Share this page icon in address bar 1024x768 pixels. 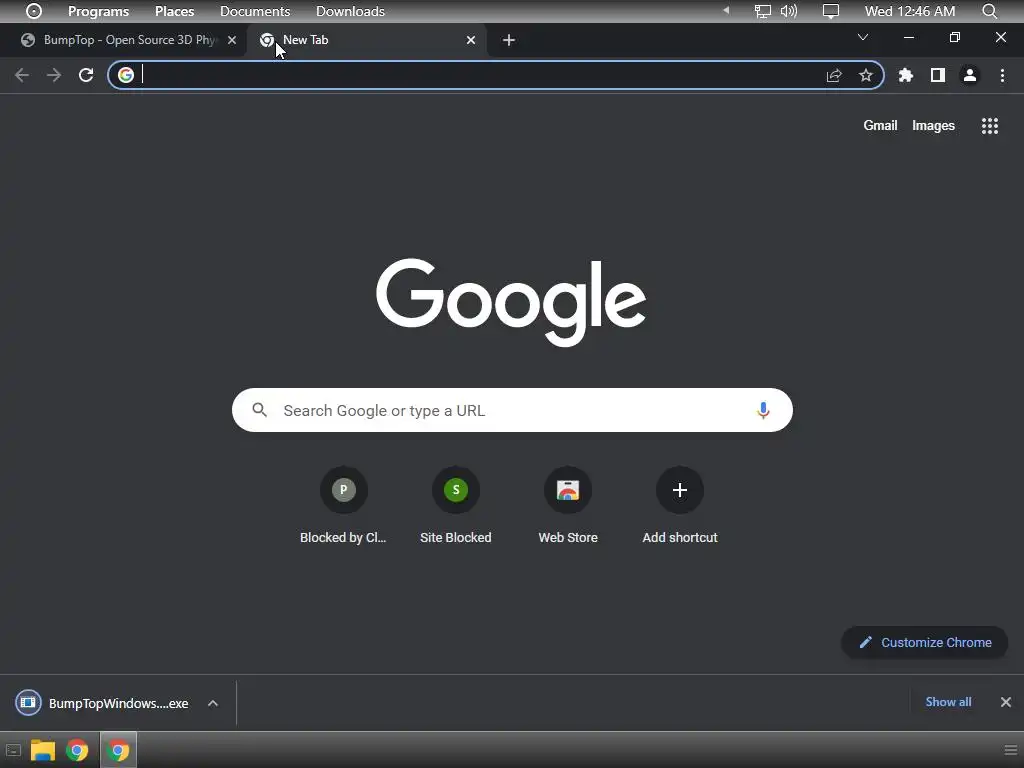click(x=834, y=75)
